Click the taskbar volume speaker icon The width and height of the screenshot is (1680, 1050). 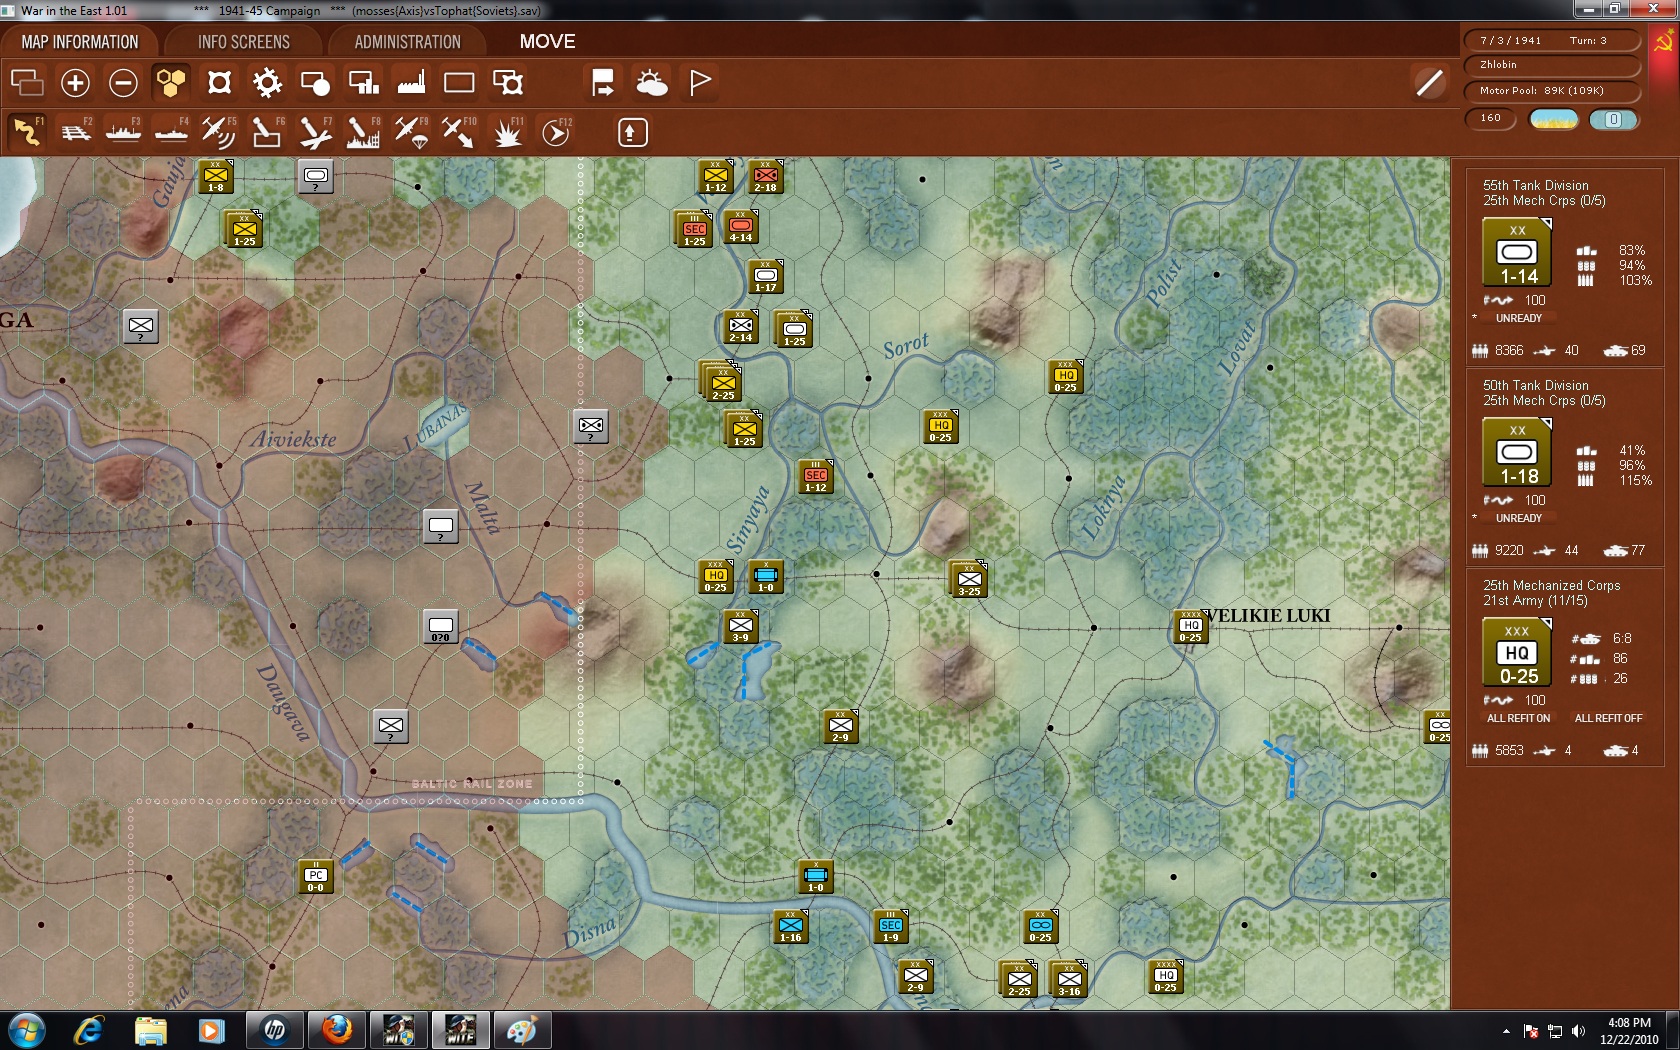click(1578, 1031)
